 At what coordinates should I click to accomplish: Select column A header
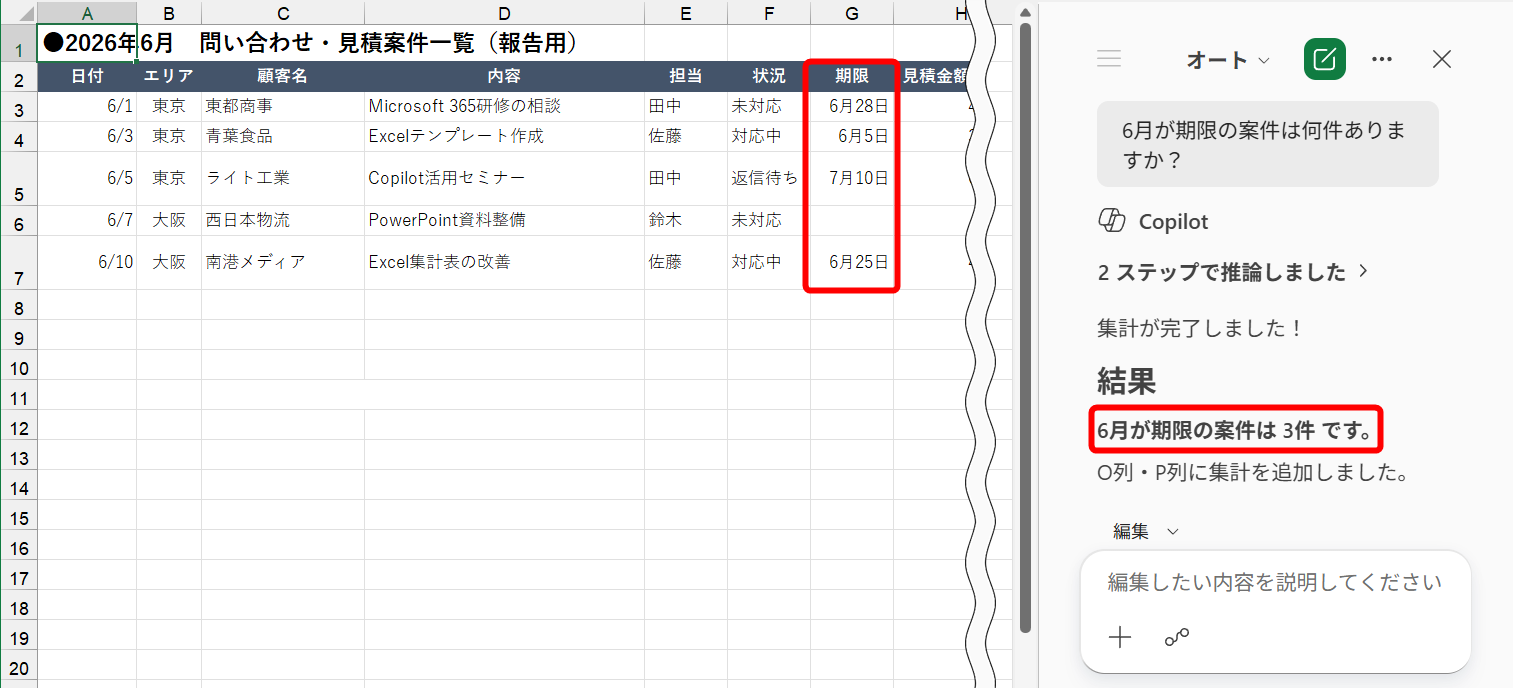87,12
